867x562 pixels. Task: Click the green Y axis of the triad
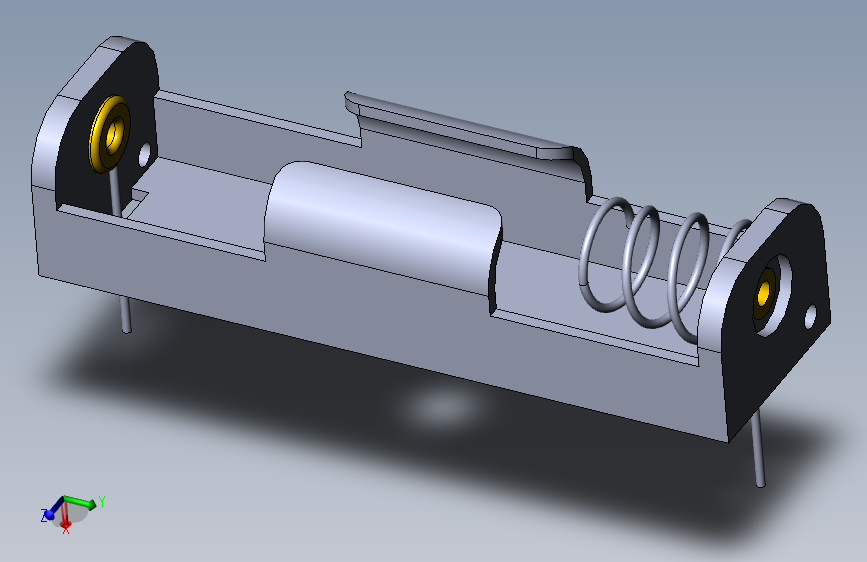tap(81, 502)
